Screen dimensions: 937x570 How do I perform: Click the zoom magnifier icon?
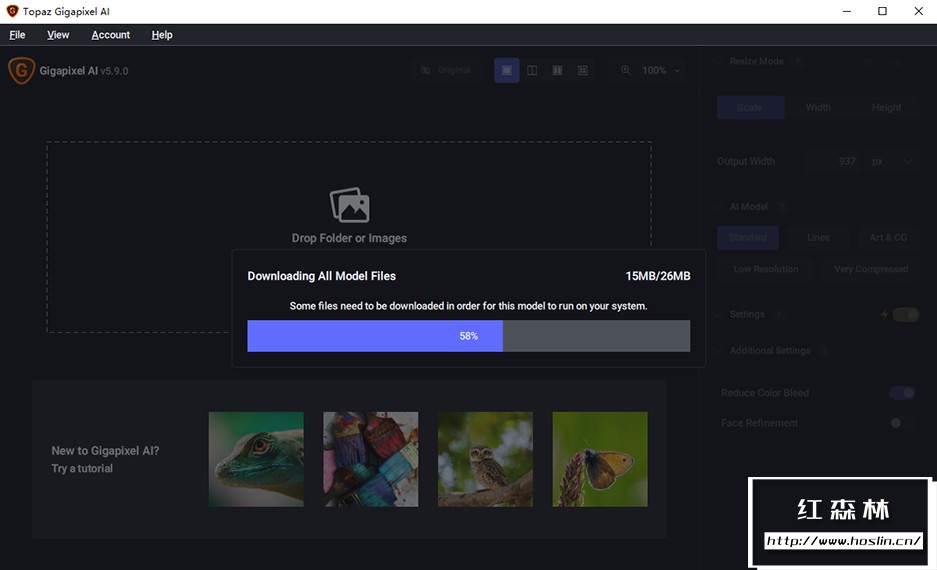(626, 70)
